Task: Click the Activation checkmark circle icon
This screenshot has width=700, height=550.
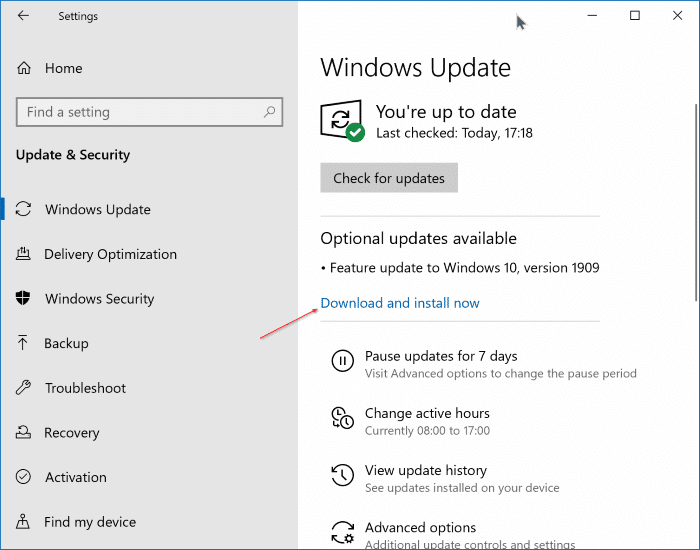Action: (23, 477)
